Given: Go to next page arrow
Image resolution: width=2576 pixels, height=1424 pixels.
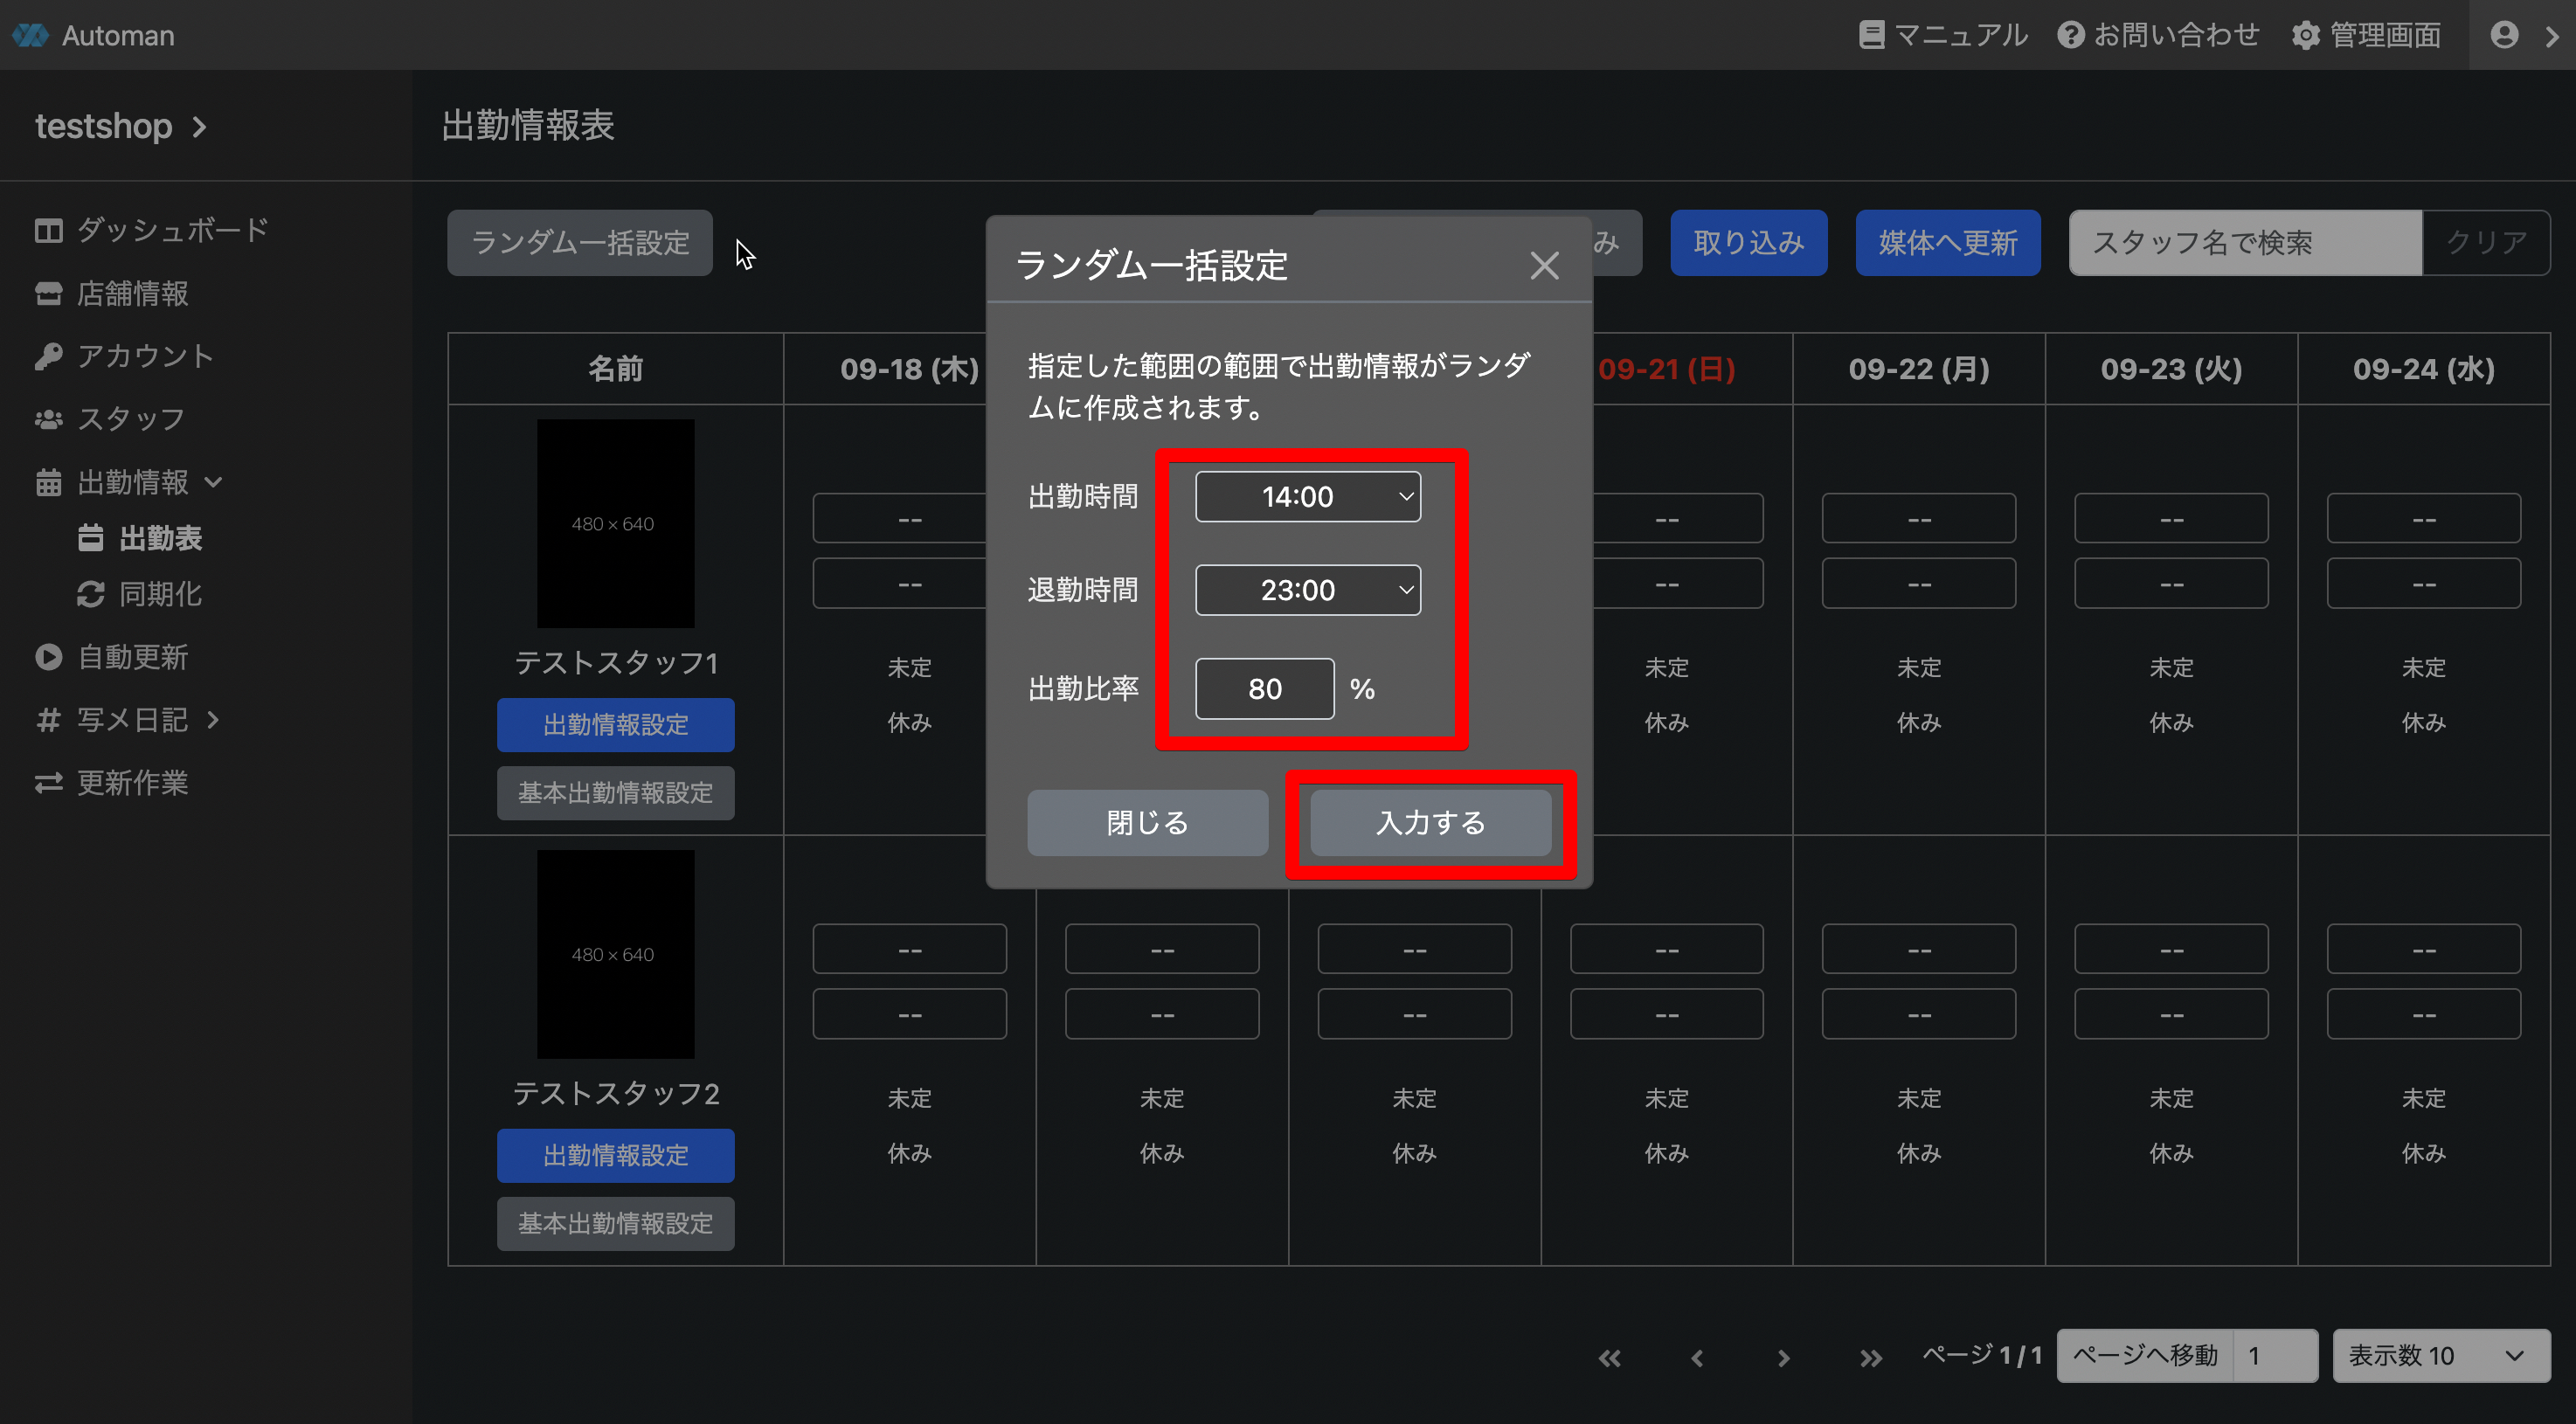Looking at the screenshot, I should (1783, 1357).
